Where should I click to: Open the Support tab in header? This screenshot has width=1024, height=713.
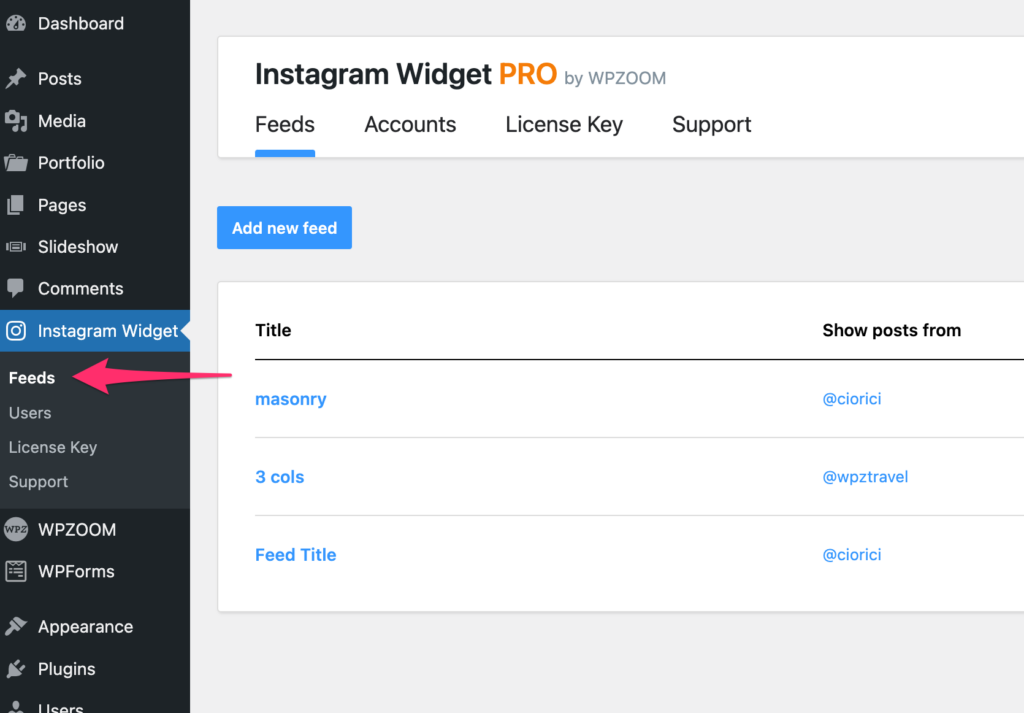click(711, 124)
